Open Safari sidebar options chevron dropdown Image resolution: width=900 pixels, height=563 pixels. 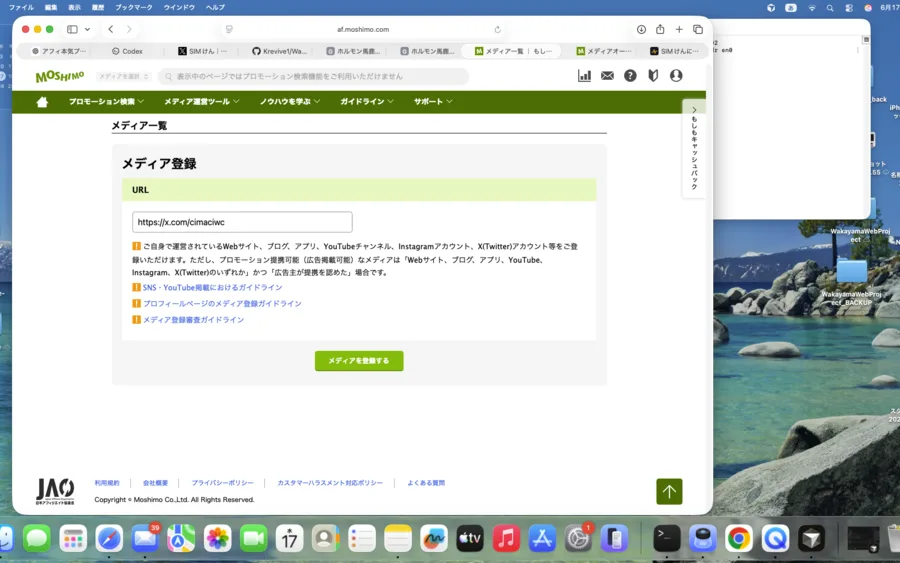coord(87,29)
